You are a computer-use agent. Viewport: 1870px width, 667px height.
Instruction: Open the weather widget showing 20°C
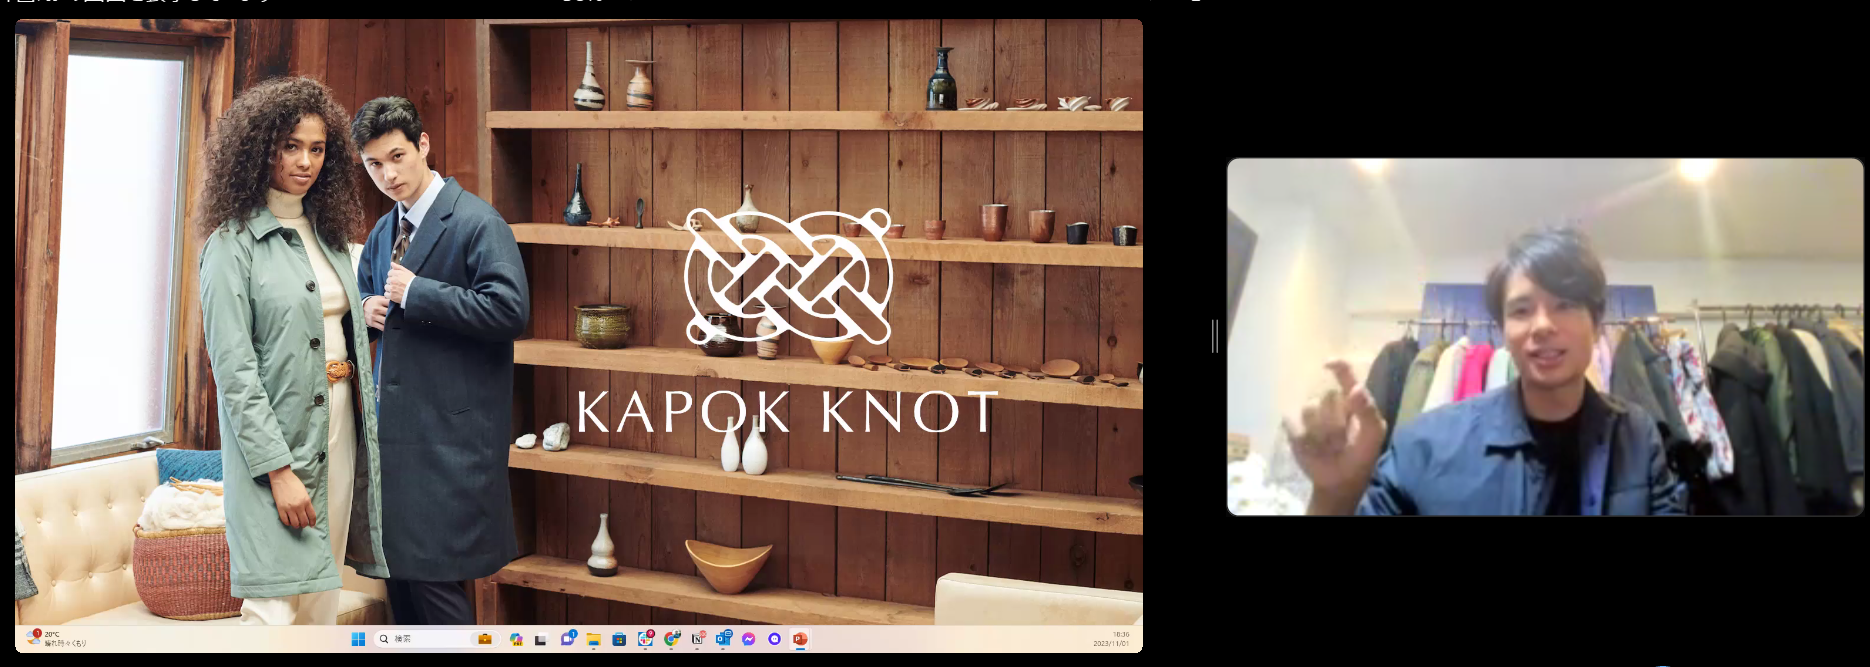click(x=57, y=638)
